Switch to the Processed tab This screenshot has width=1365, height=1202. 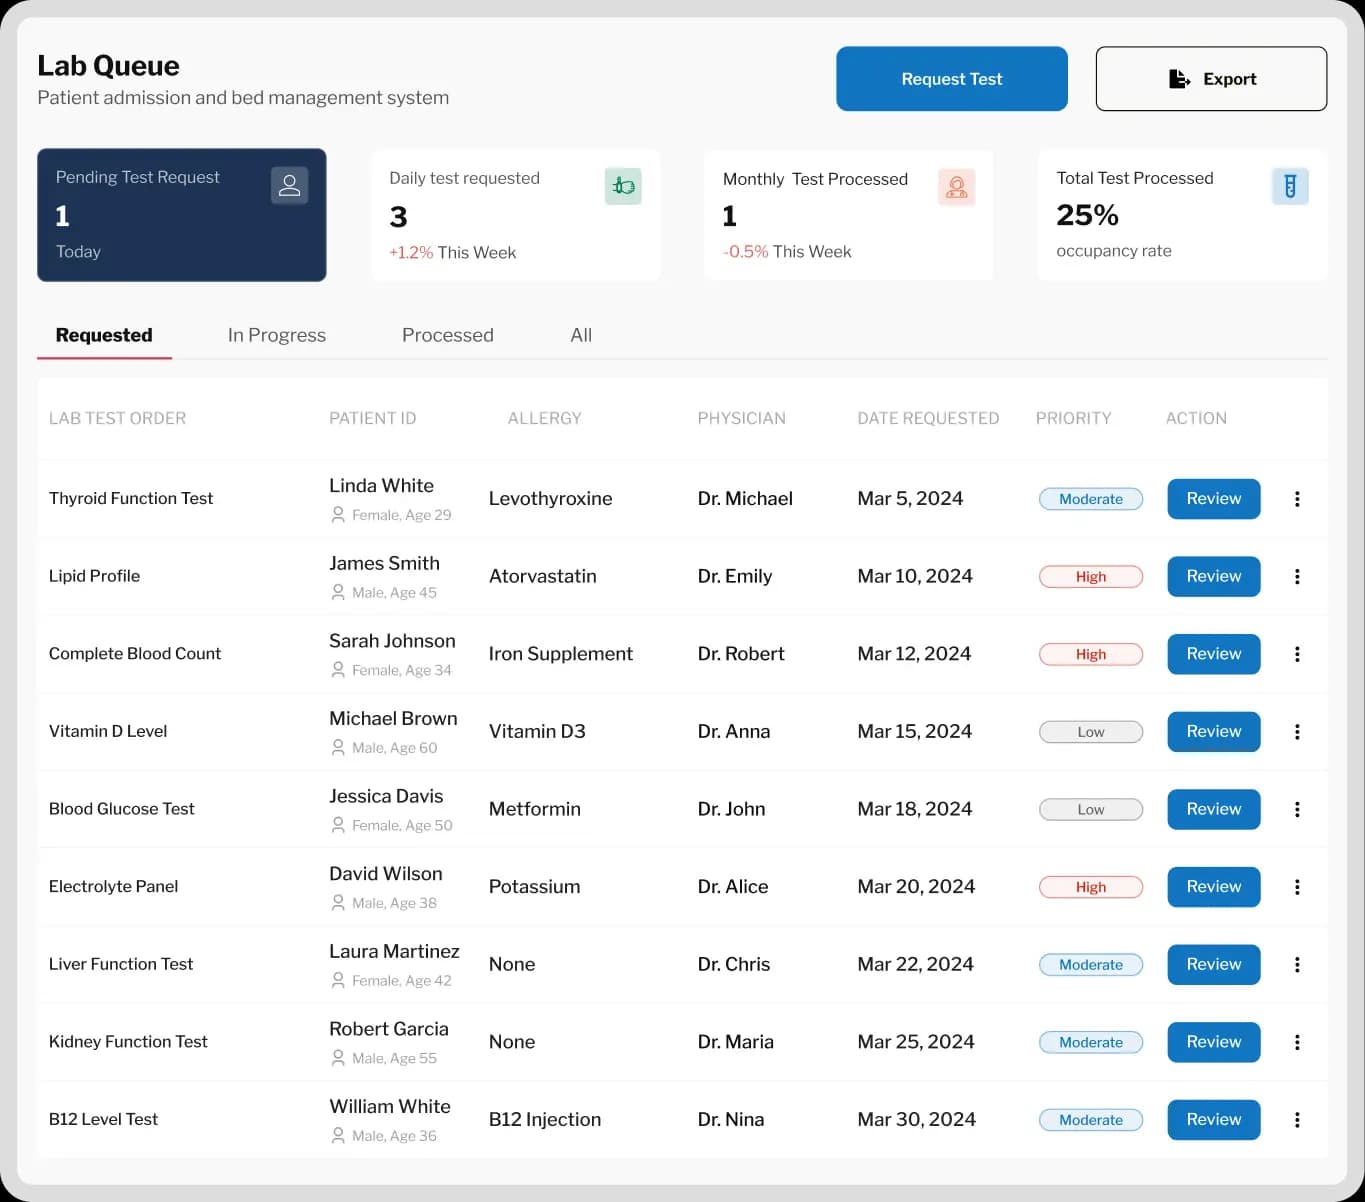pos(447,335)
